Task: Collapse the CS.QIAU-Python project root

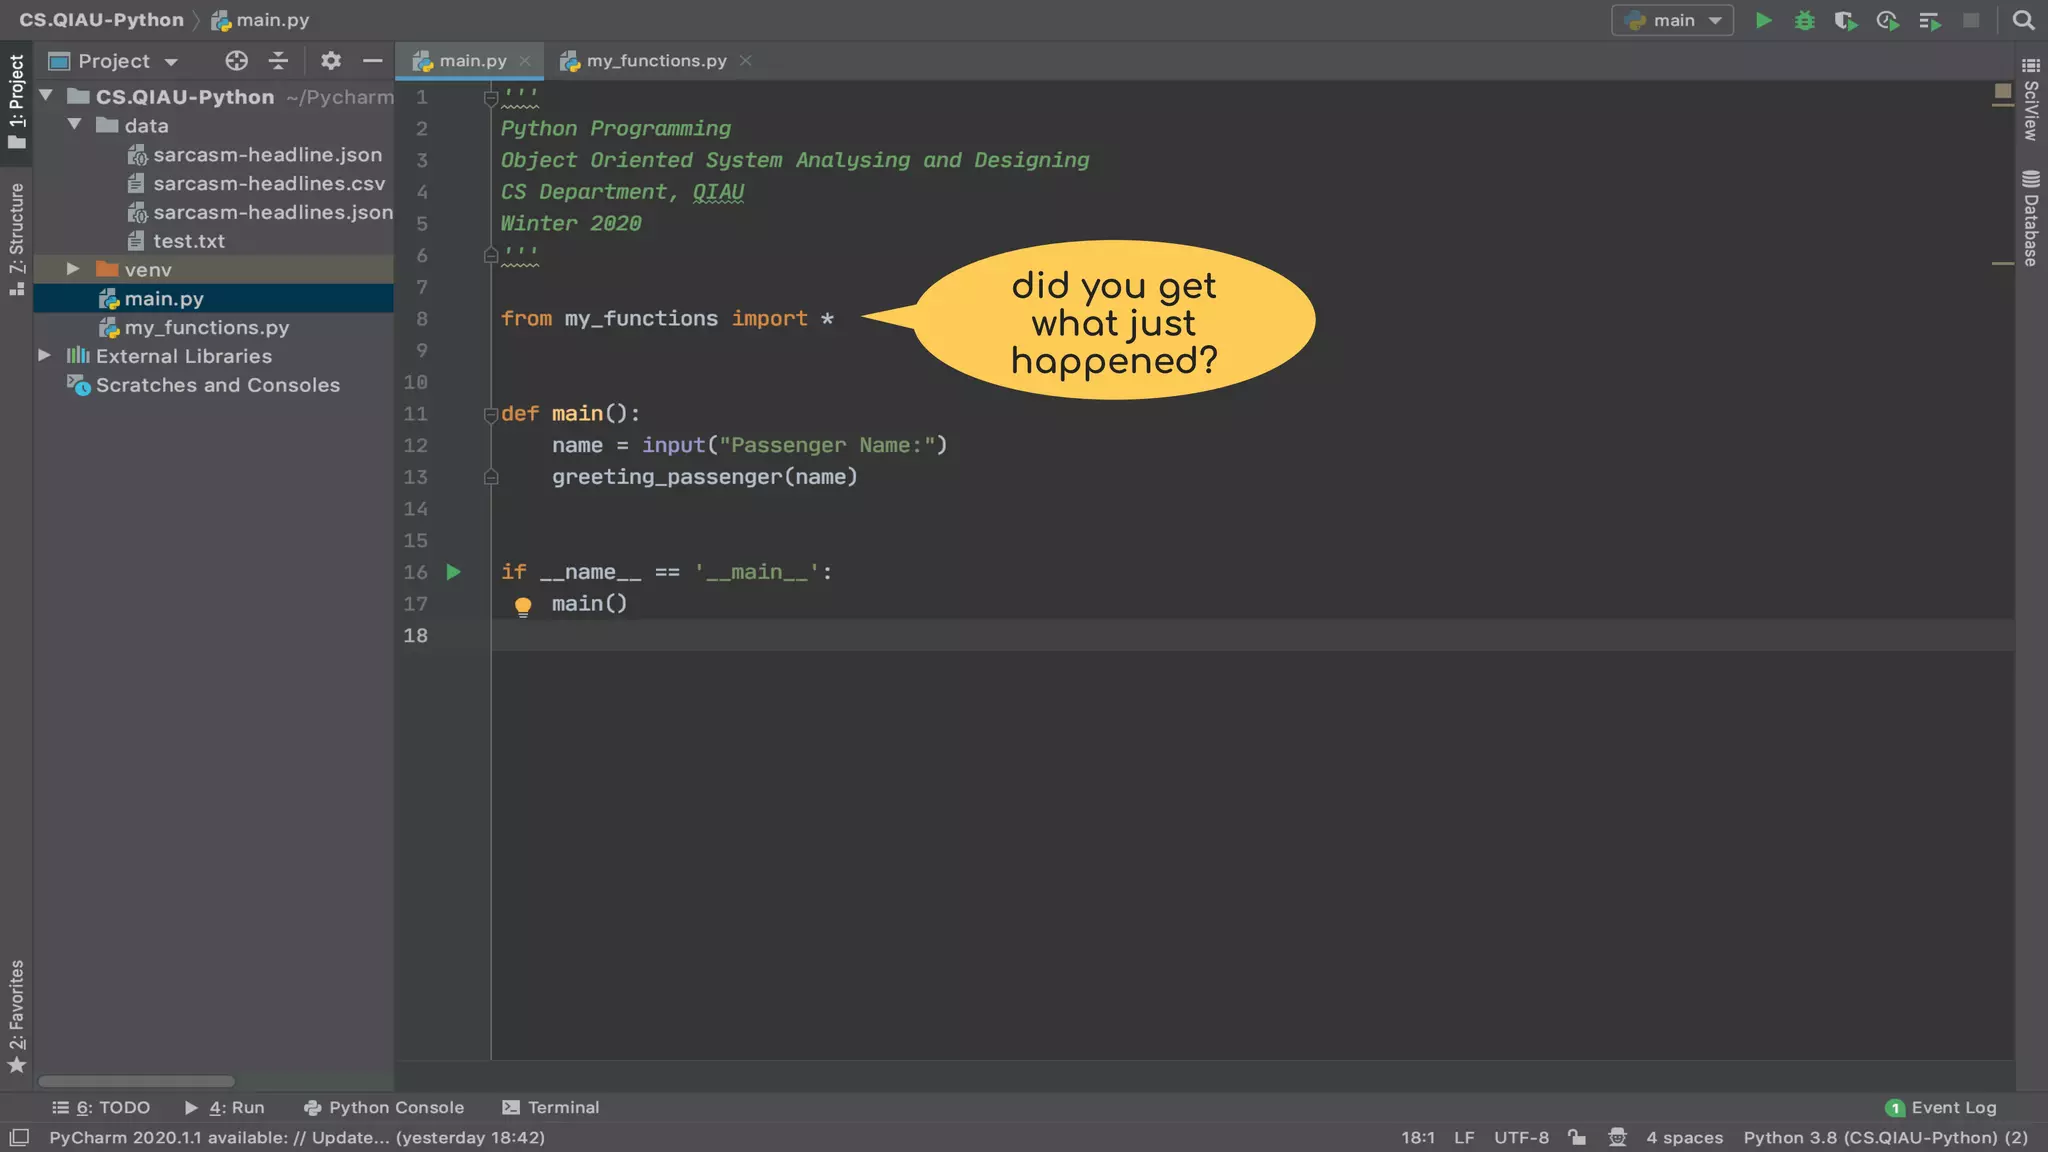Action: (46, 96)
